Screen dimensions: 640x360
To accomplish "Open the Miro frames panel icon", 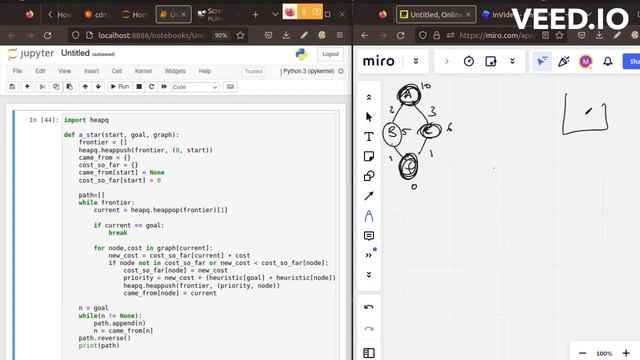I will point(369,353).
